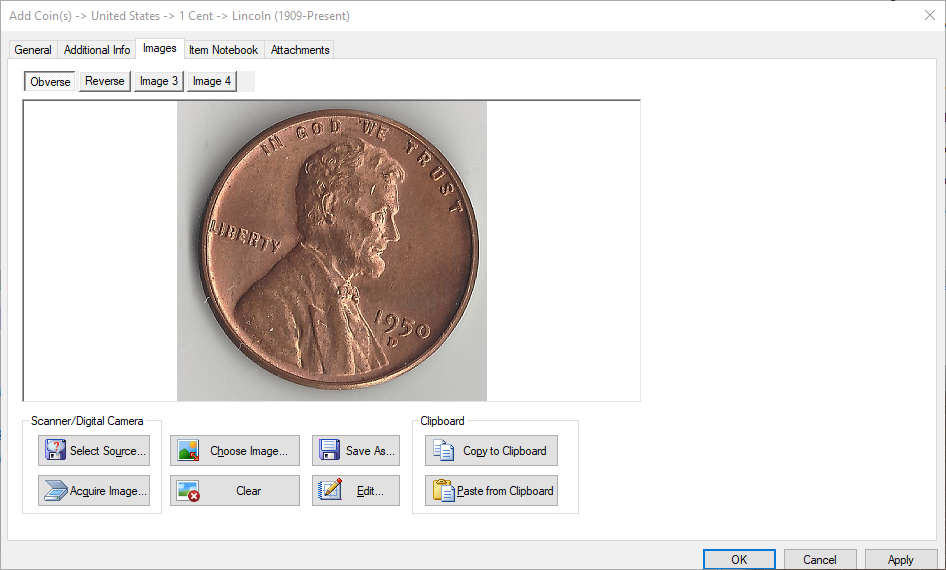This screenshot has width=946, height=570.
Task: Click the Copy to Clipboard documents icon
Action: [443, 451]
